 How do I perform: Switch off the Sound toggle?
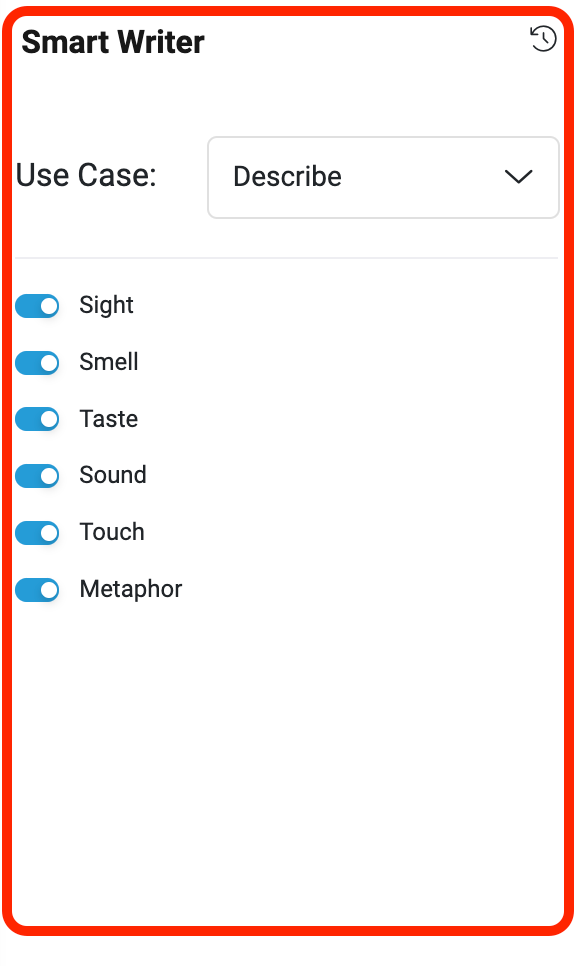pyautogui.click(x=37, y=476)
